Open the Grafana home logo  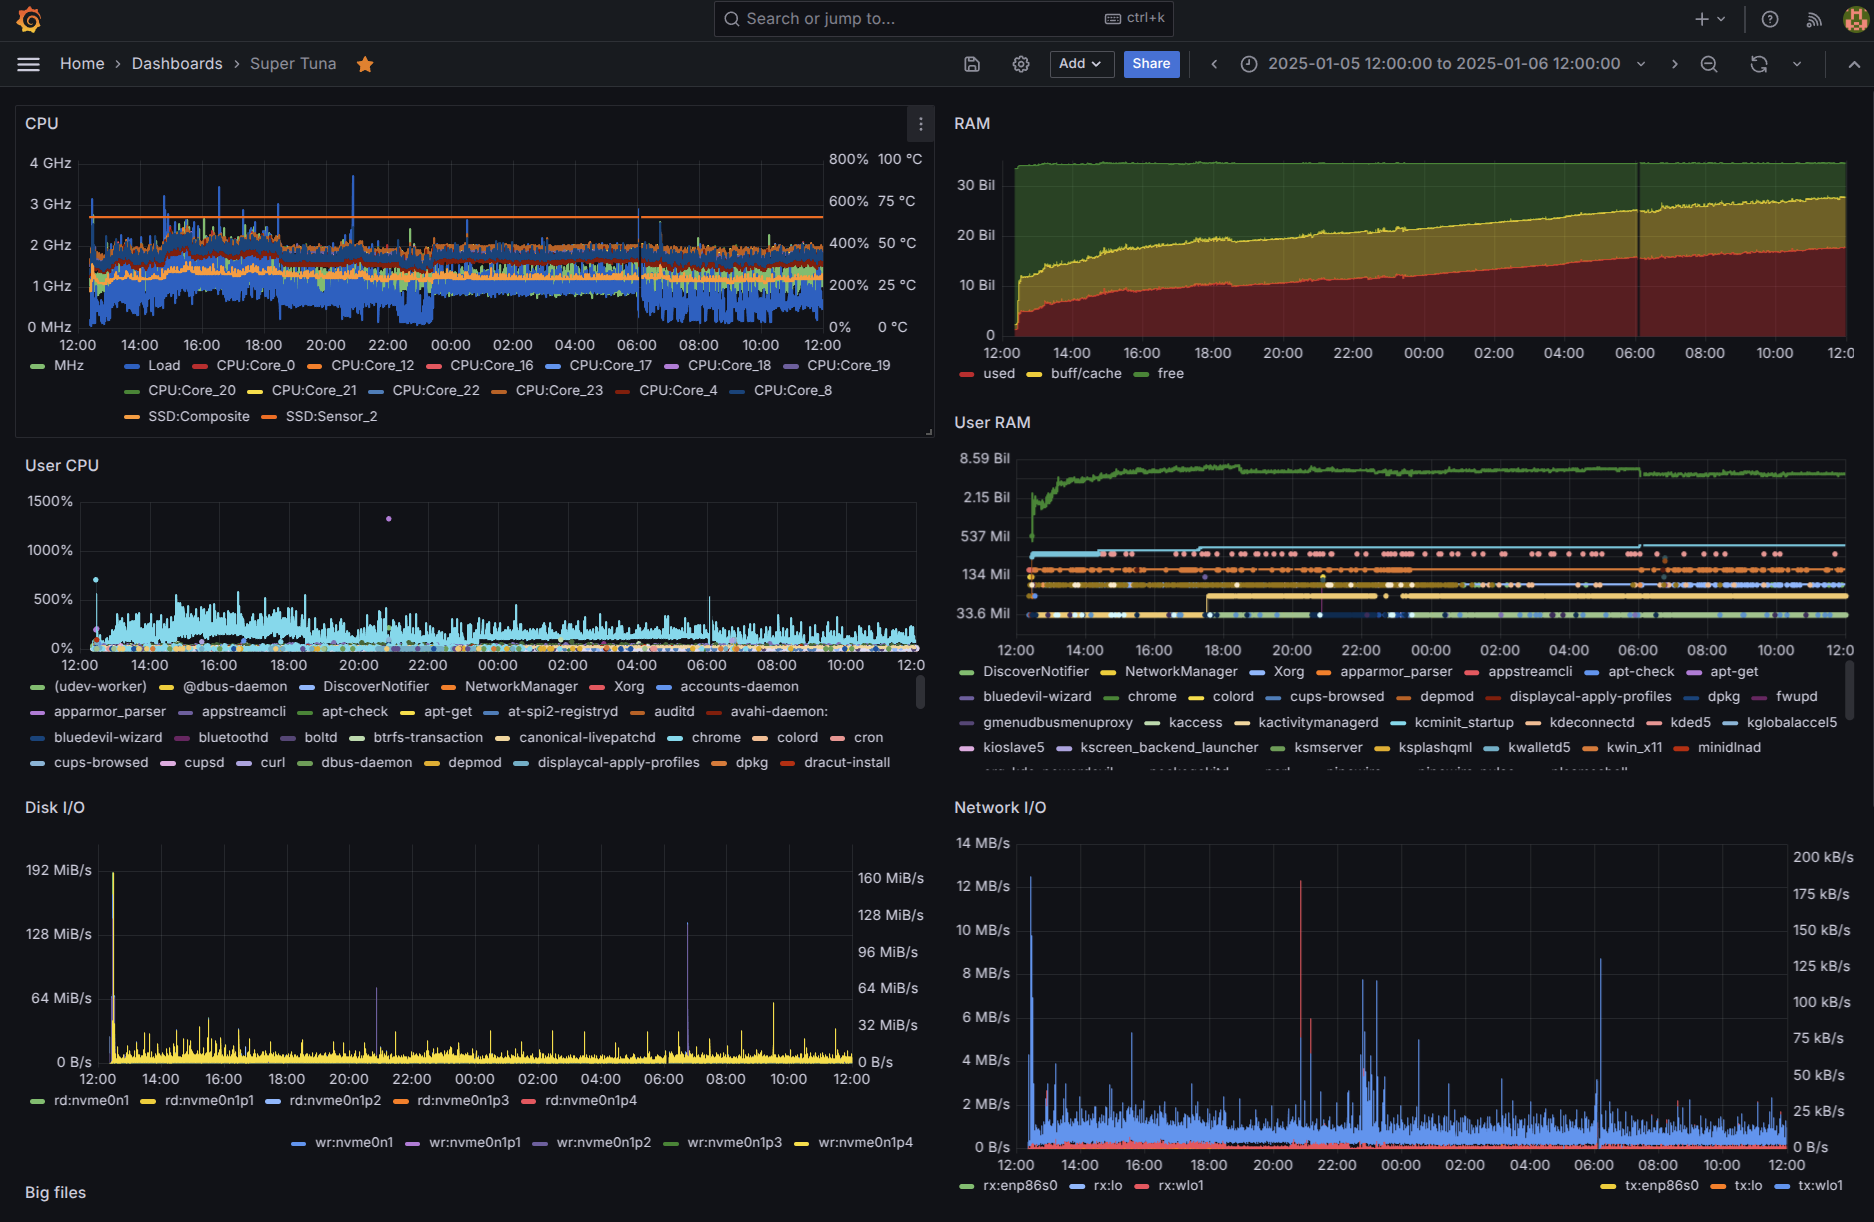point(29,19)
